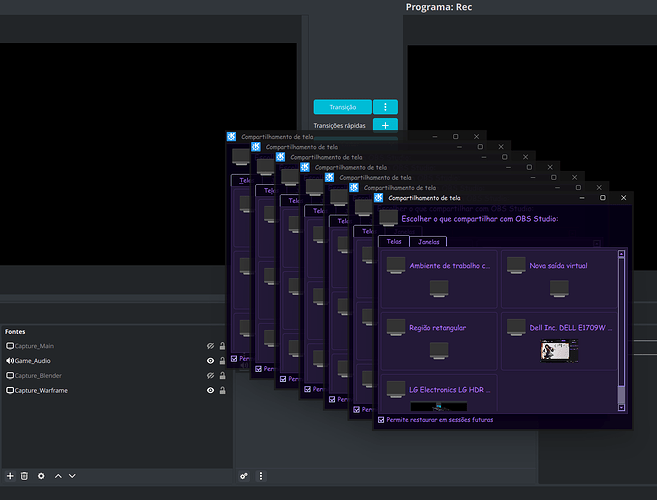Switch to the Telas tab in front dialog
The height and width of the screenshot is (500, 657).
393,241
